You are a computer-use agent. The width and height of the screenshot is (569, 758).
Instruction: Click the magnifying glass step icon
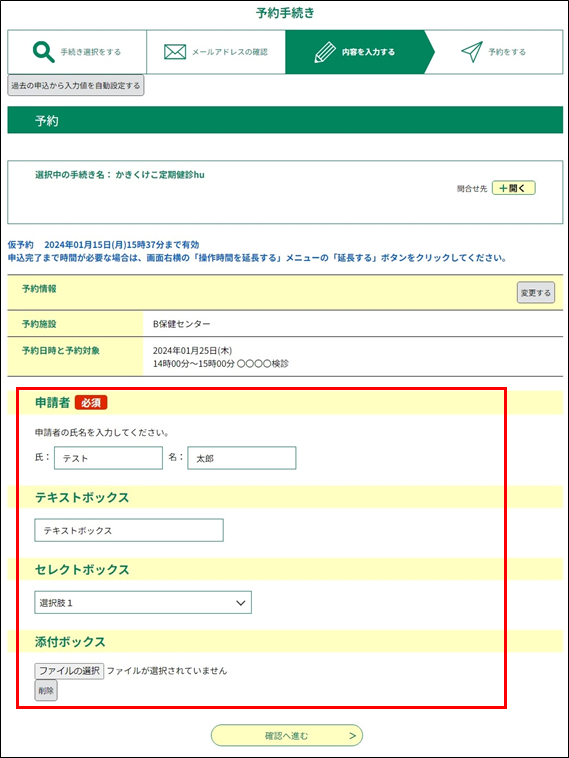point(44,52)
